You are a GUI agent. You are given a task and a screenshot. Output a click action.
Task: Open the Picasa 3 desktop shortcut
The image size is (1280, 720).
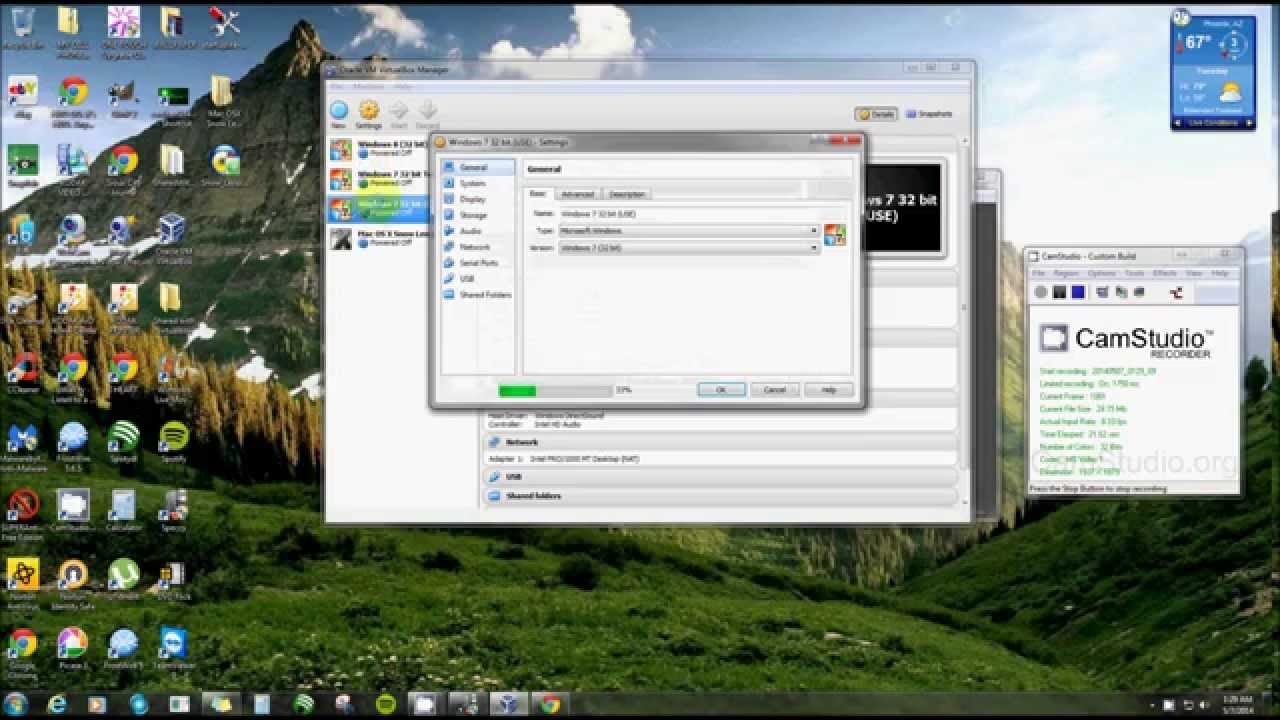pyautogui.click(x=72, y=648)
